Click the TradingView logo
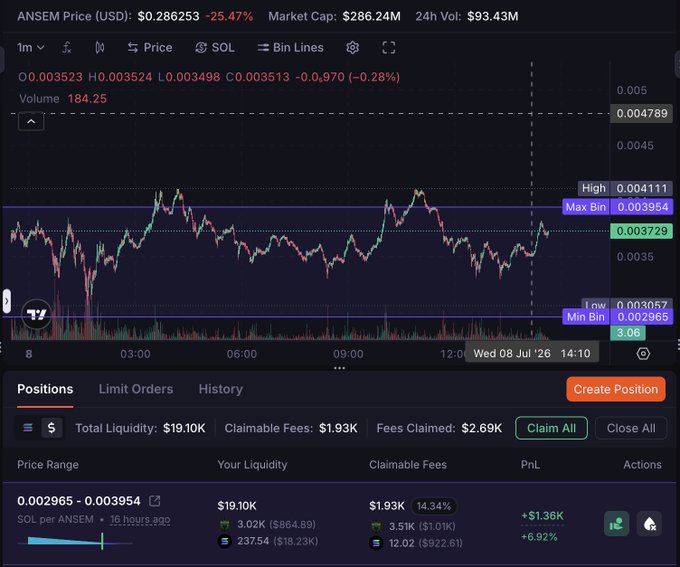 [36, 314]
